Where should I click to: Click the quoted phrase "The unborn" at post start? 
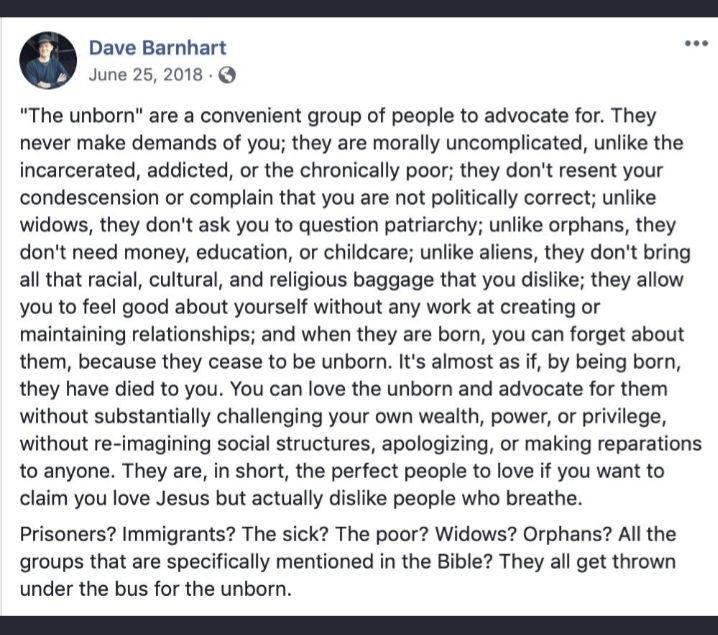click(x=81, y=115)
